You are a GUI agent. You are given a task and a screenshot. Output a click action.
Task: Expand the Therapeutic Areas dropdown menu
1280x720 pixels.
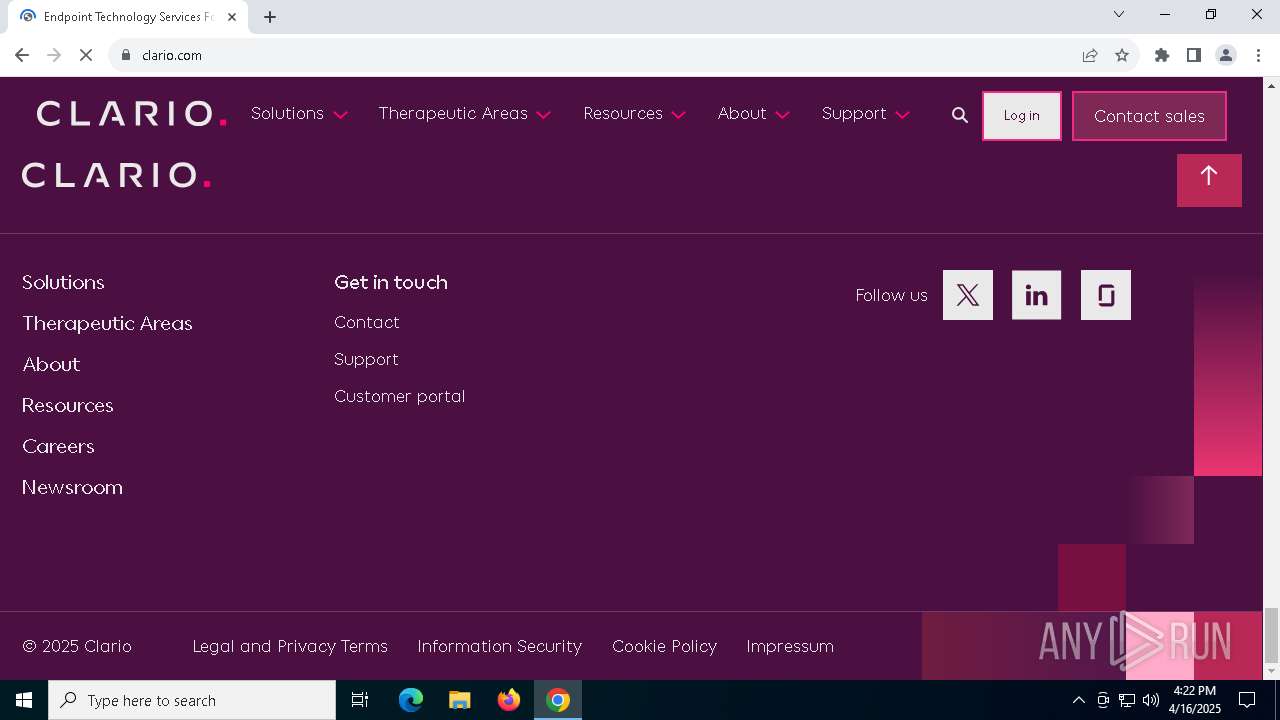[465, 114]
